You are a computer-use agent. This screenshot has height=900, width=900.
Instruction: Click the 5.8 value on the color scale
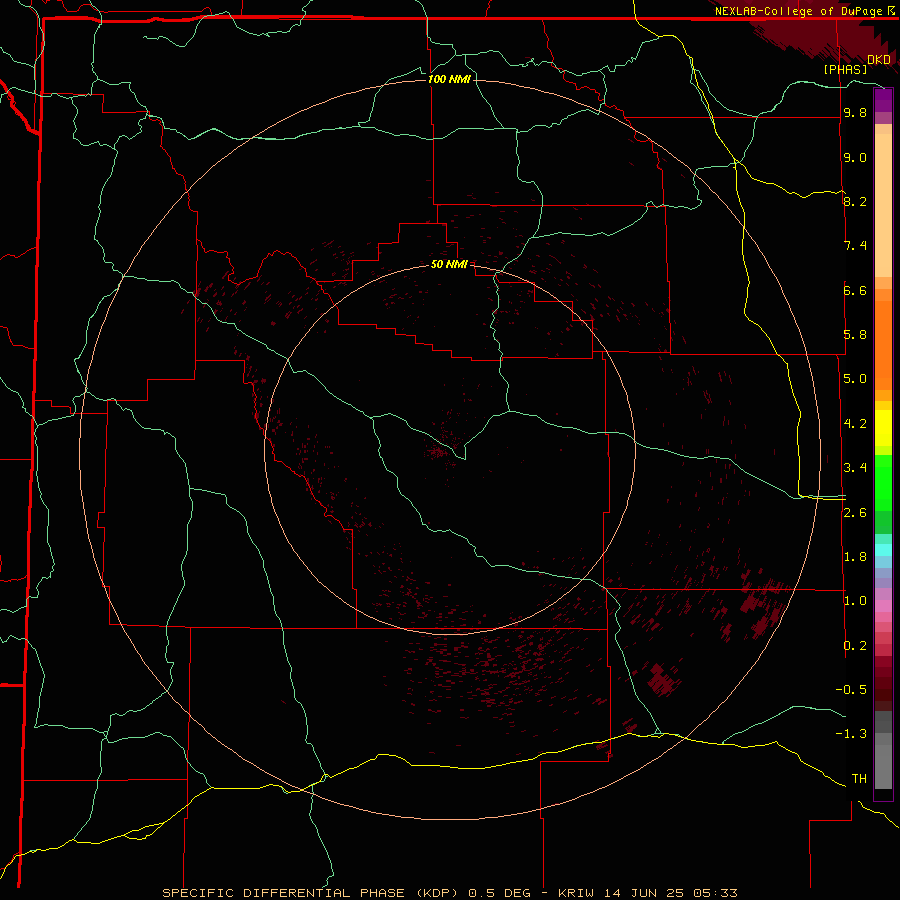[855, 335]
